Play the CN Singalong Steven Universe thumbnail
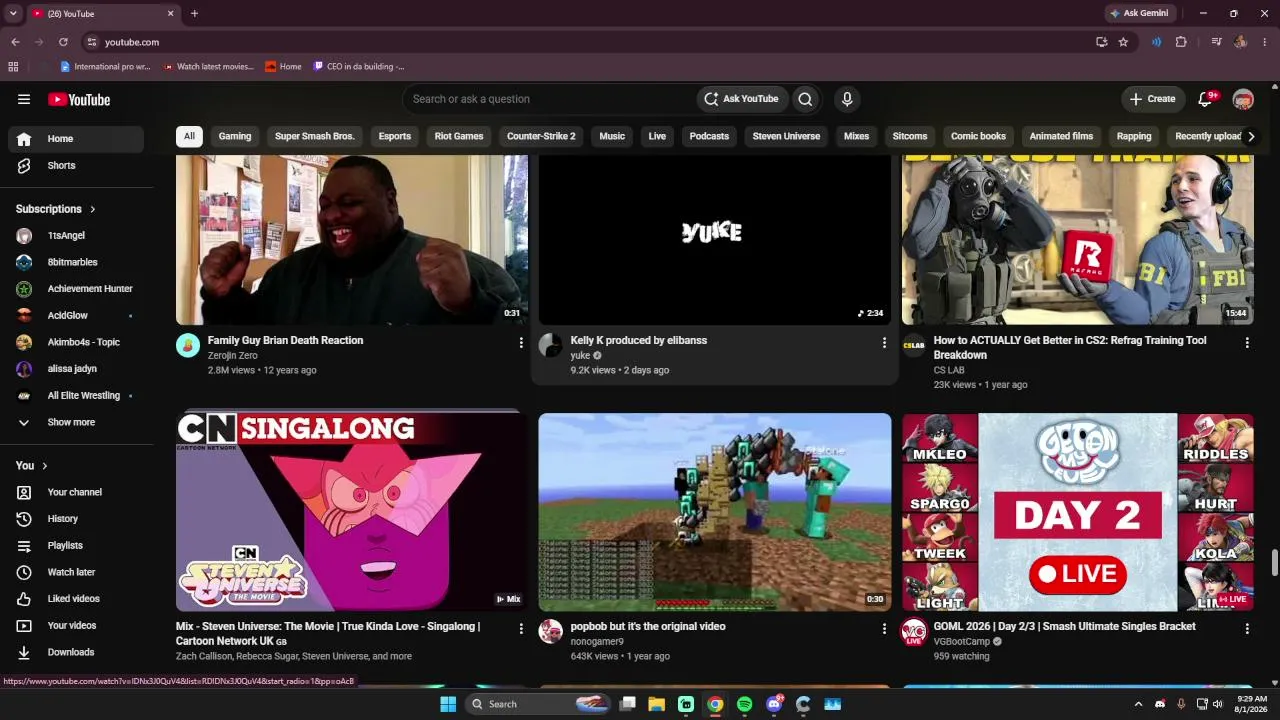The height and width of the screenshot is (720, 1280). (x=352, y=512)
